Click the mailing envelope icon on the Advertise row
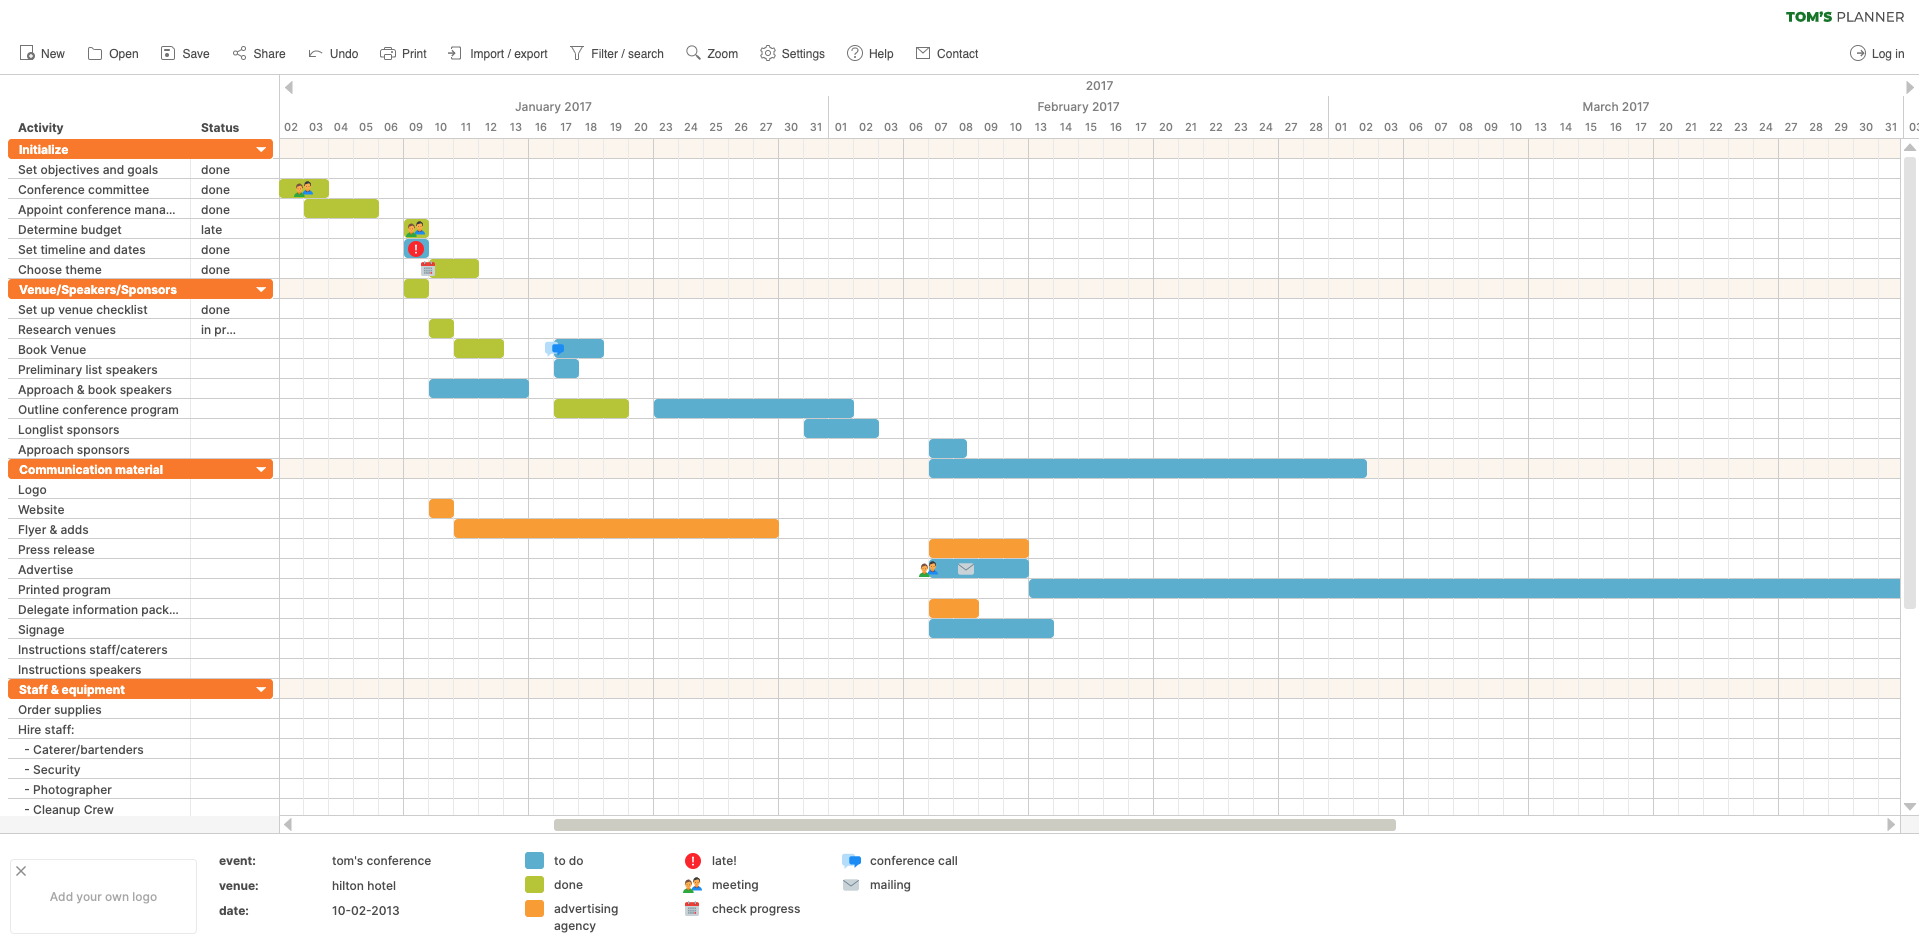 click(x=965, y=568)
